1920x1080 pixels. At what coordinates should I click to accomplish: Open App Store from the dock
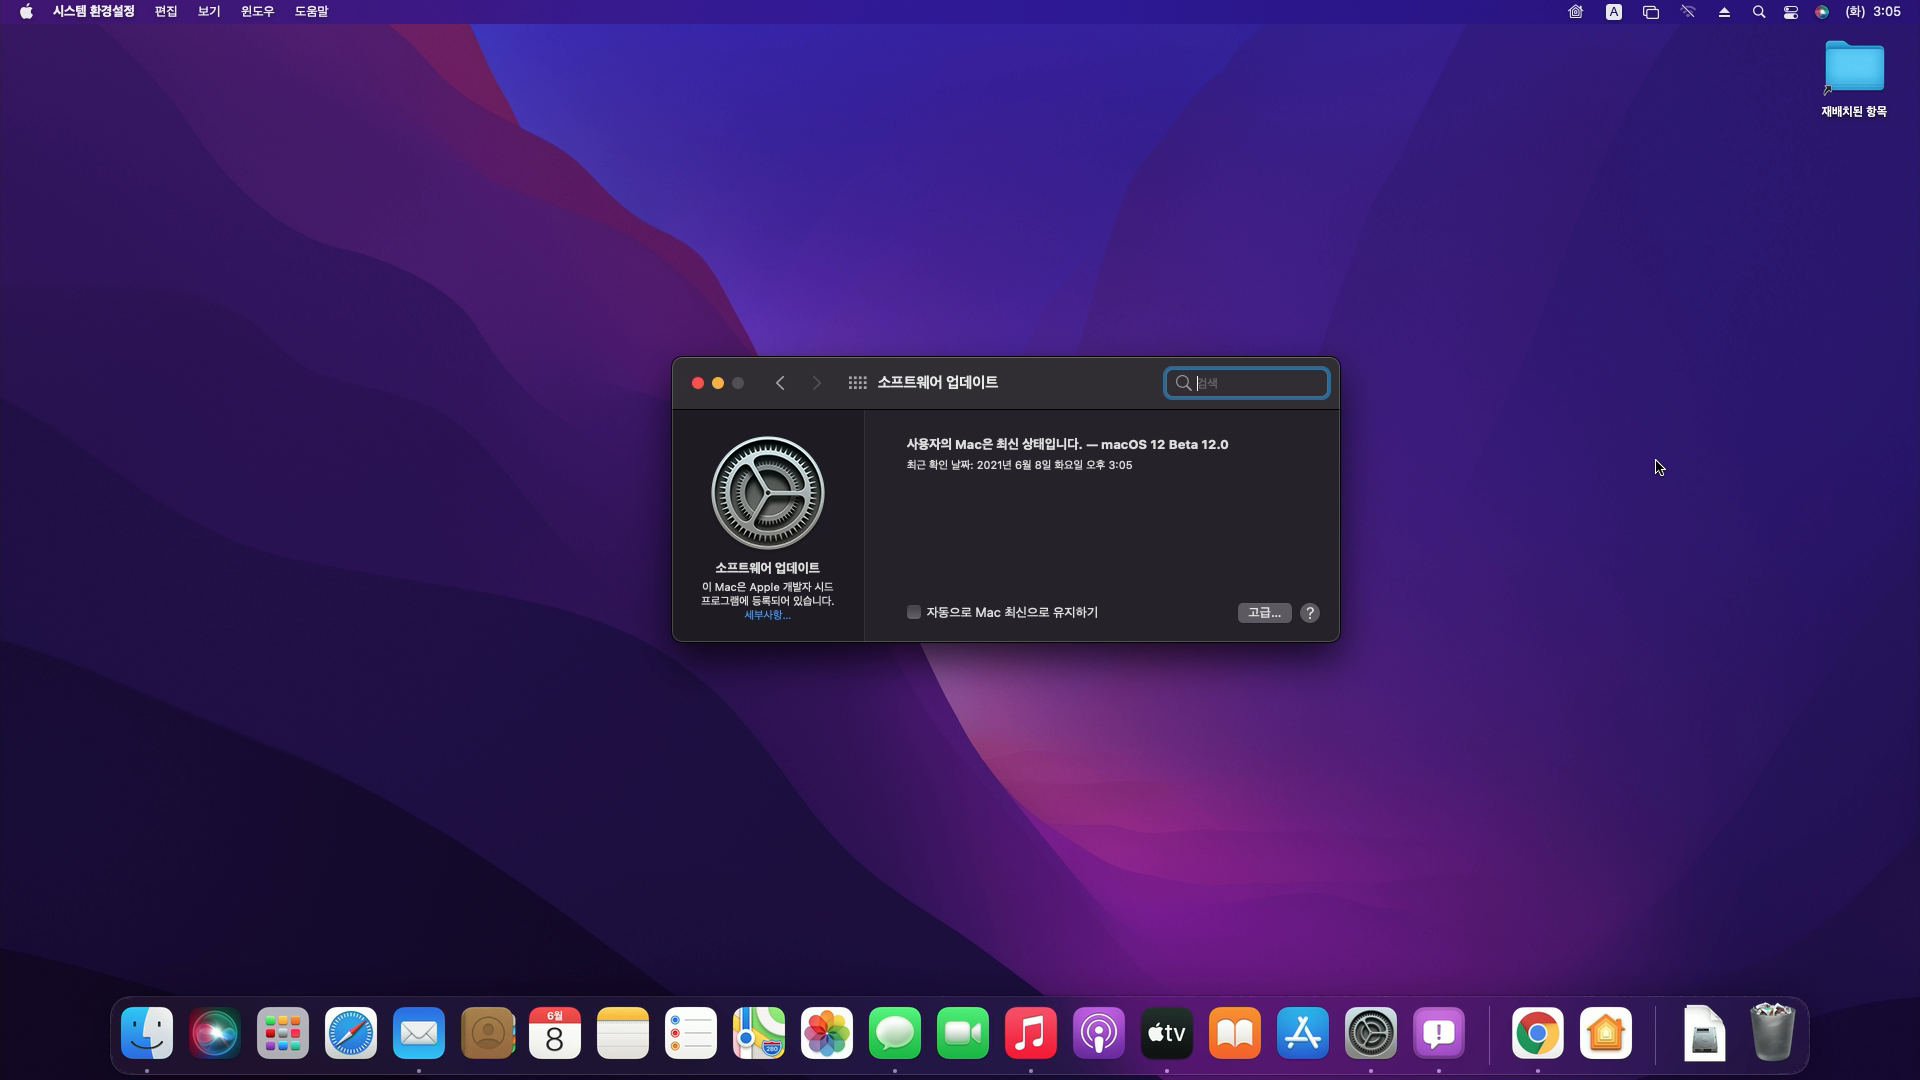[x=1303, y=1033]
